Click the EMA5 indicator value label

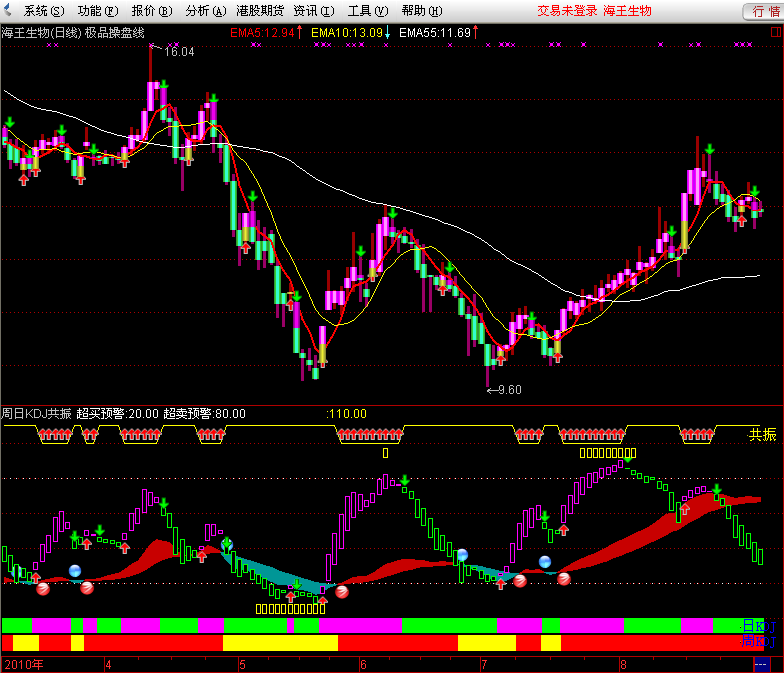coord(263,32)
